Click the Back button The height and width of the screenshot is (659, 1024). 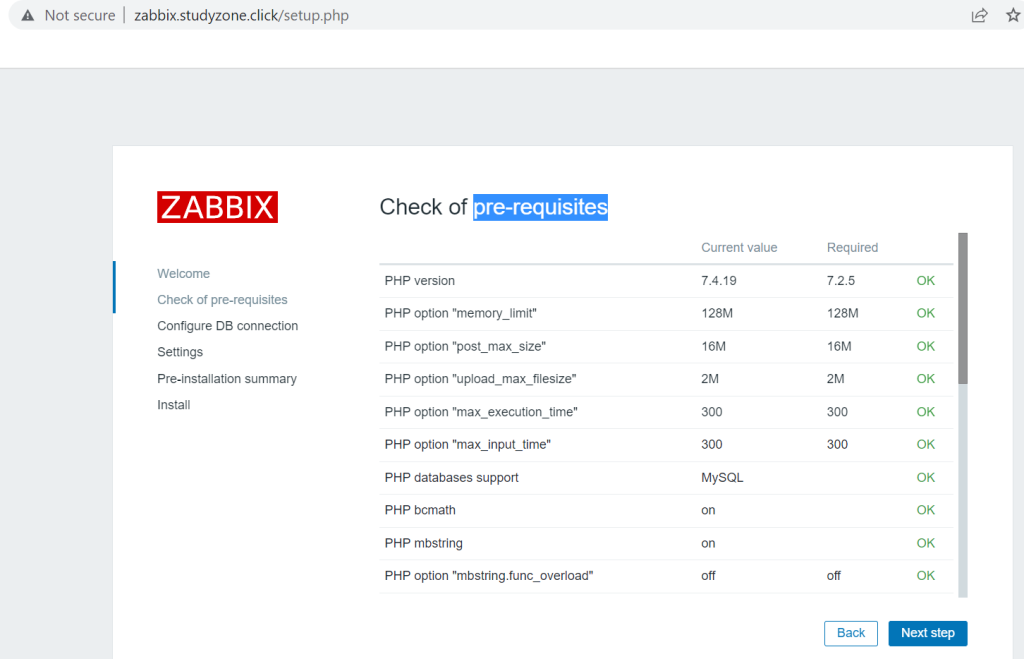point(850,633)
